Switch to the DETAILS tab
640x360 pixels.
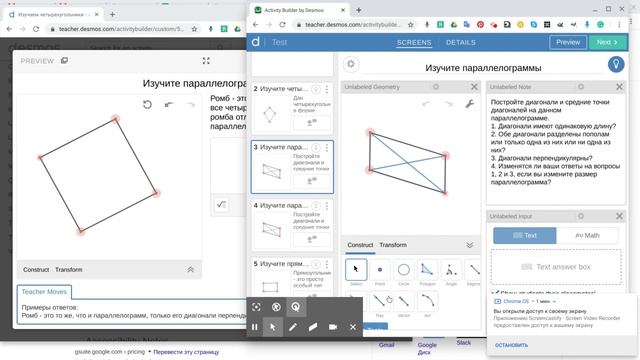tap(460, 42)
